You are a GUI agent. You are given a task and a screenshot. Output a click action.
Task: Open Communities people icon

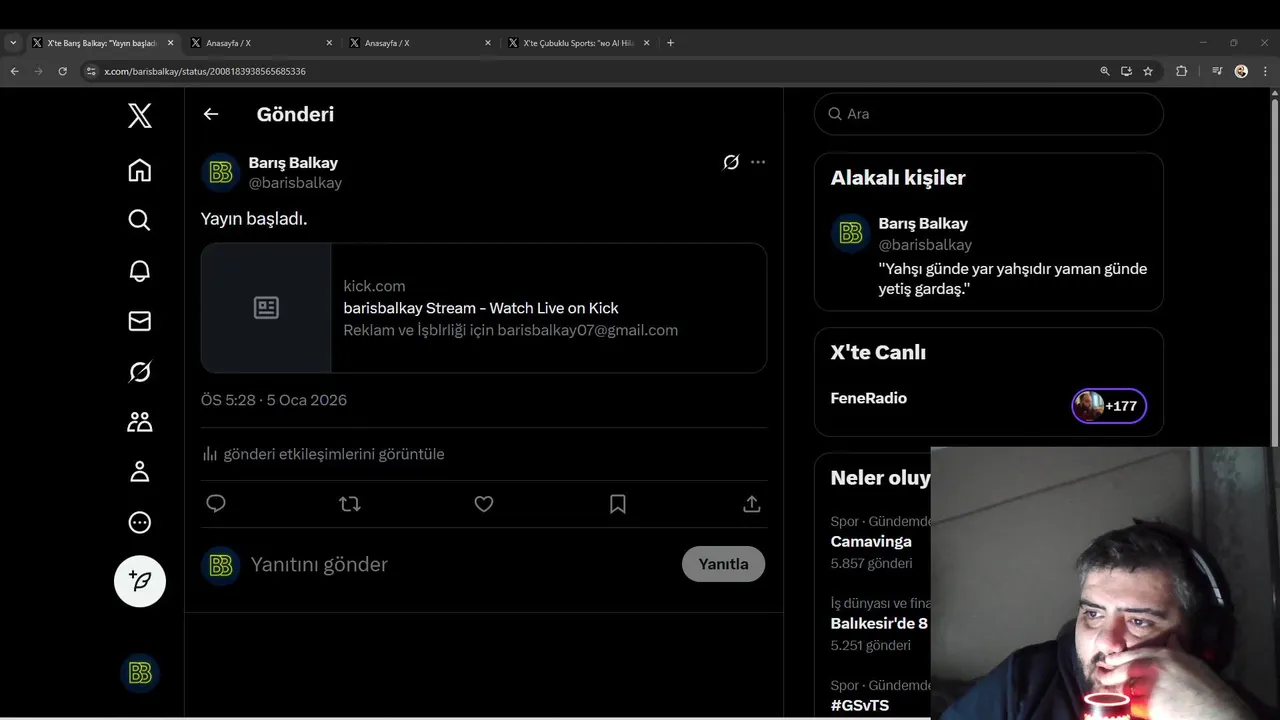[x=140, y=422]
